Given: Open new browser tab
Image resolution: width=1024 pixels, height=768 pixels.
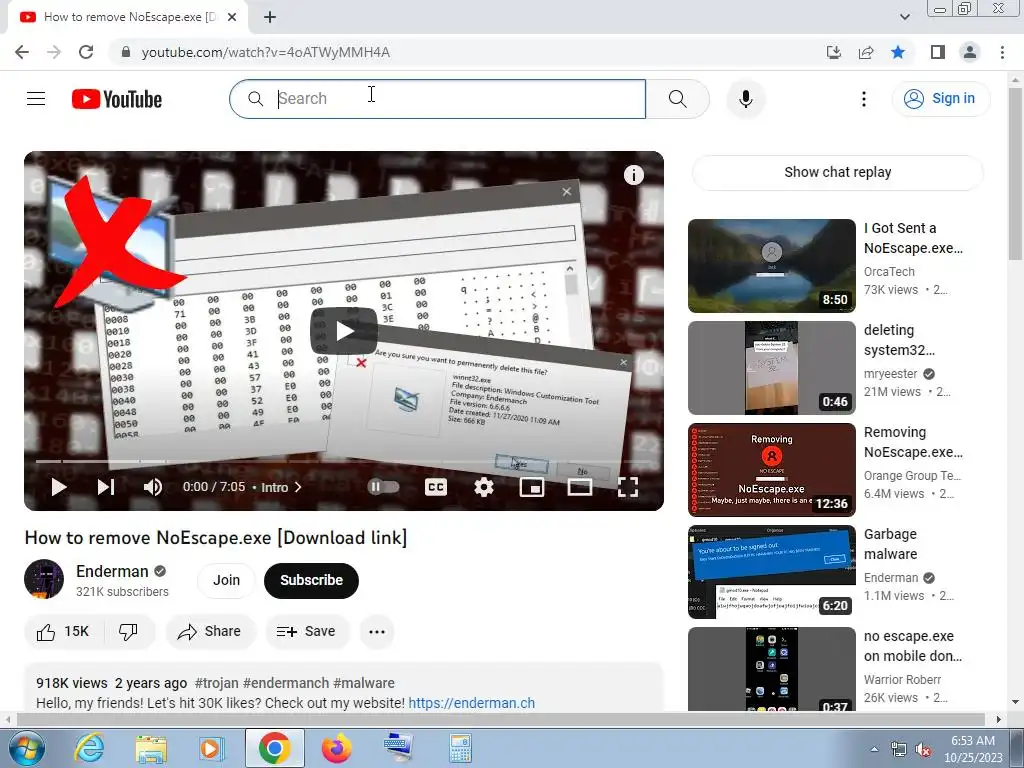Looking at the screenshot, I should tap(270, 18).
